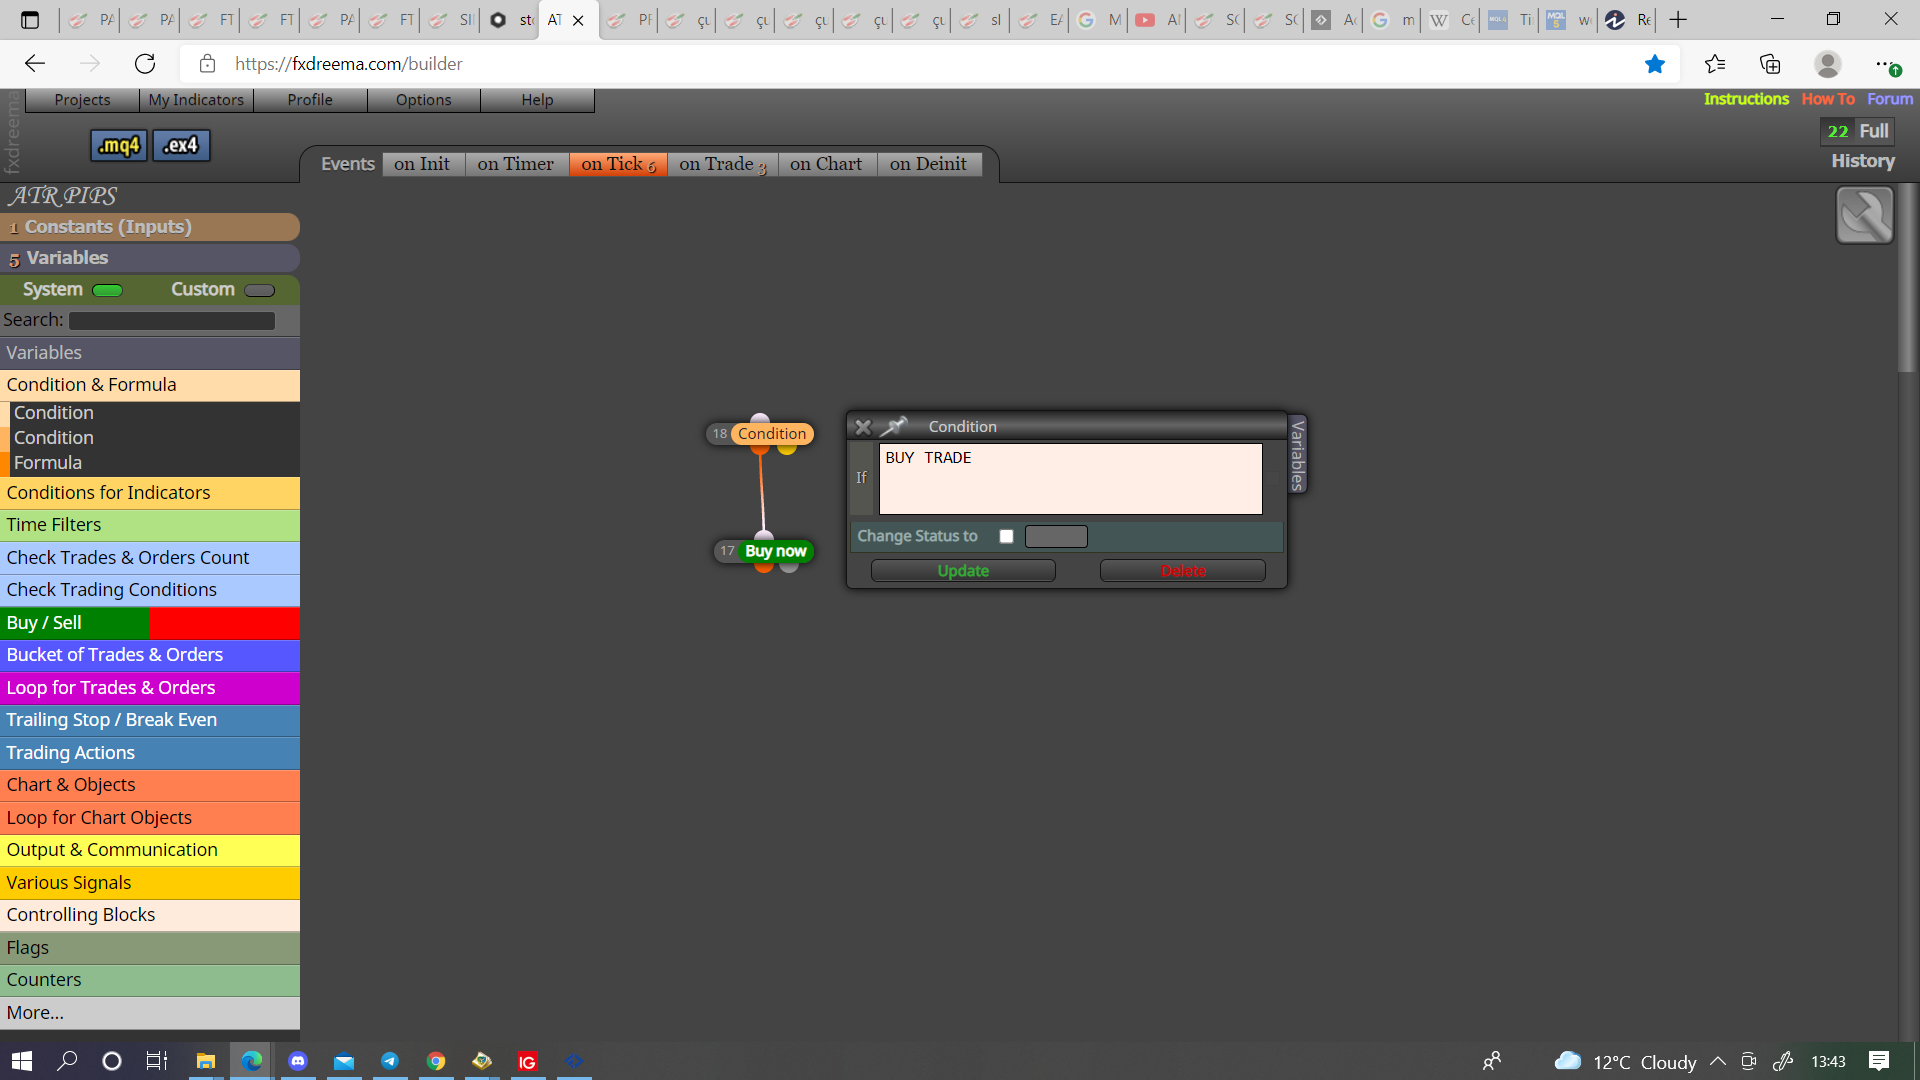Open My Indicators menu
The width and height of the screenshot is (1920, 1080).
click(196, 100)
